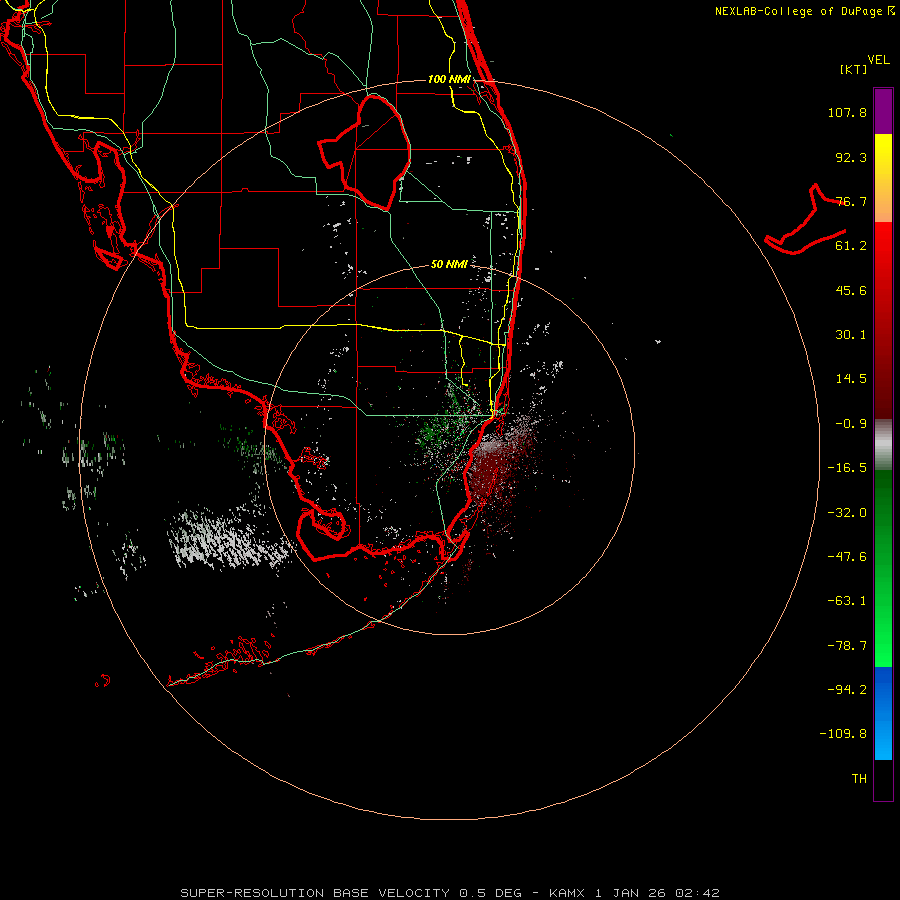Click the 50 NMI range ring label
The width and height of the screenshot is (900, 900).
coord(449,265)
